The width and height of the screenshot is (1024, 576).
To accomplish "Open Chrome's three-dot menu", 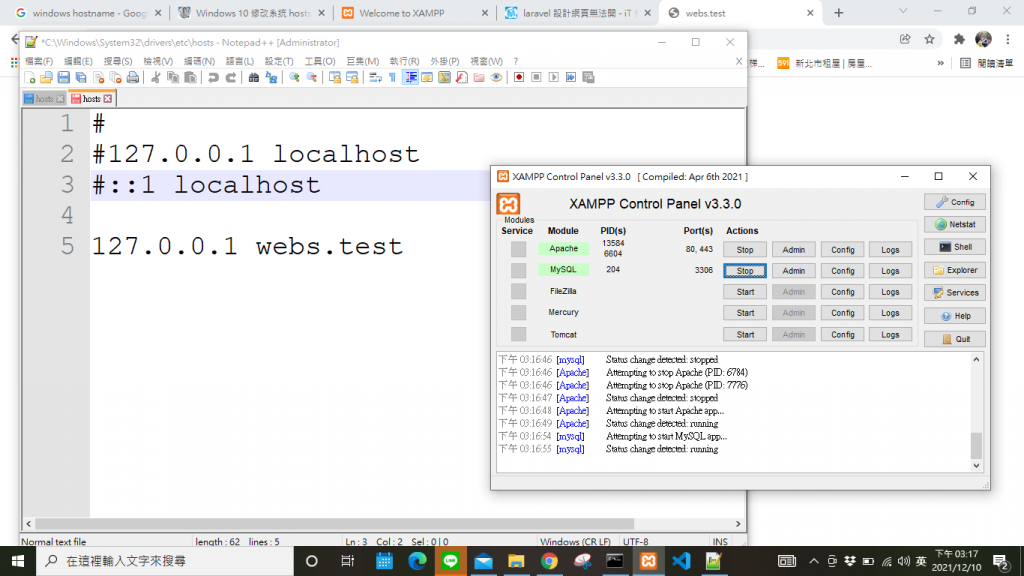I will pyautogui.click(x=1008, y=39).
